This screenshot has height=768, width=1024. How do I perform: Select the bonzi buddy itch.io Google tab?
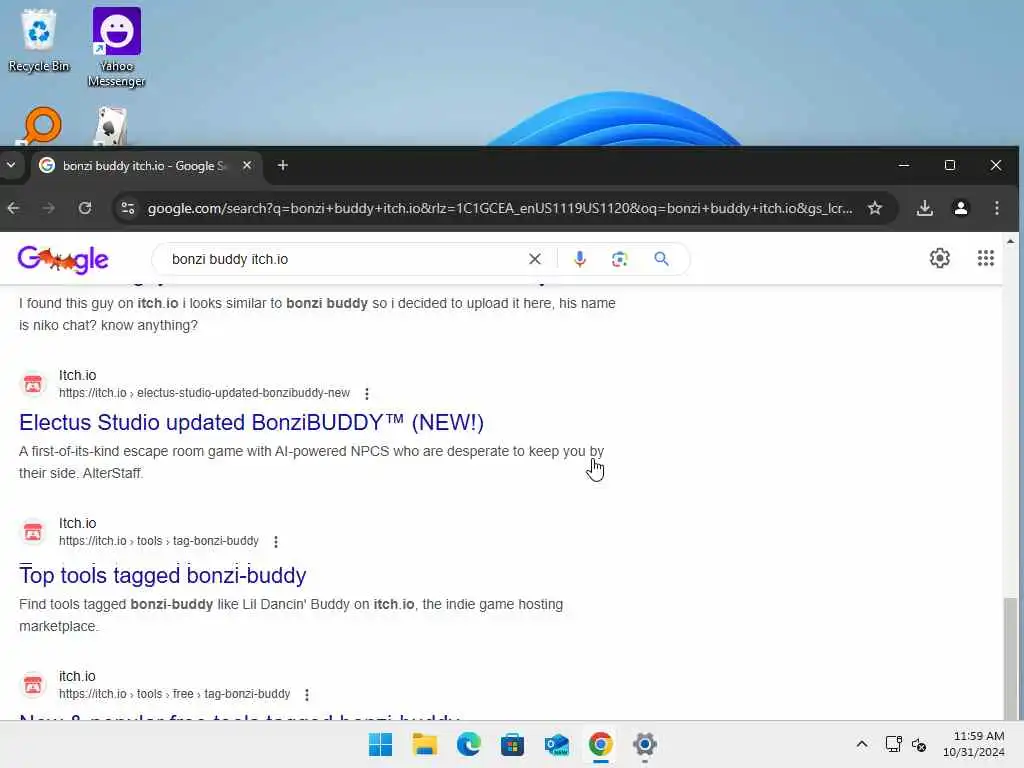(x=144, y=166)
